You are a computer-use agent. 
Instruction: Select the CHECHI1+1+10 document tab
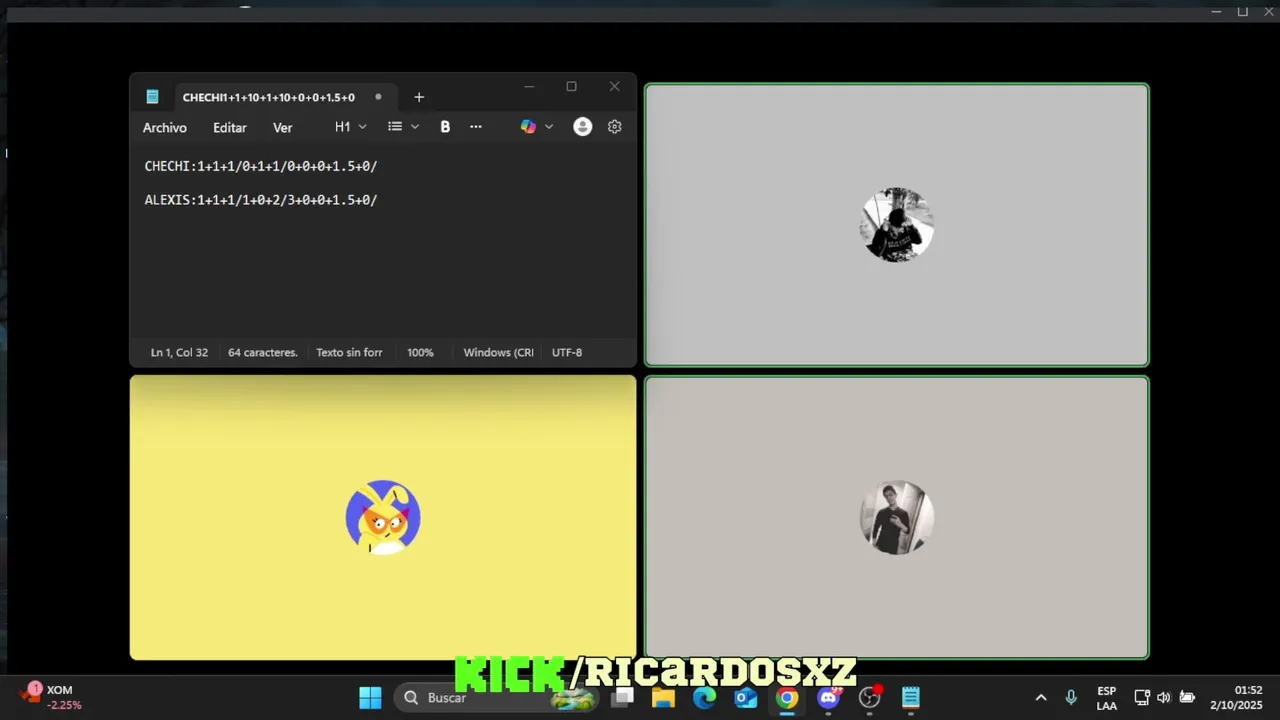(x=268, y=97)
